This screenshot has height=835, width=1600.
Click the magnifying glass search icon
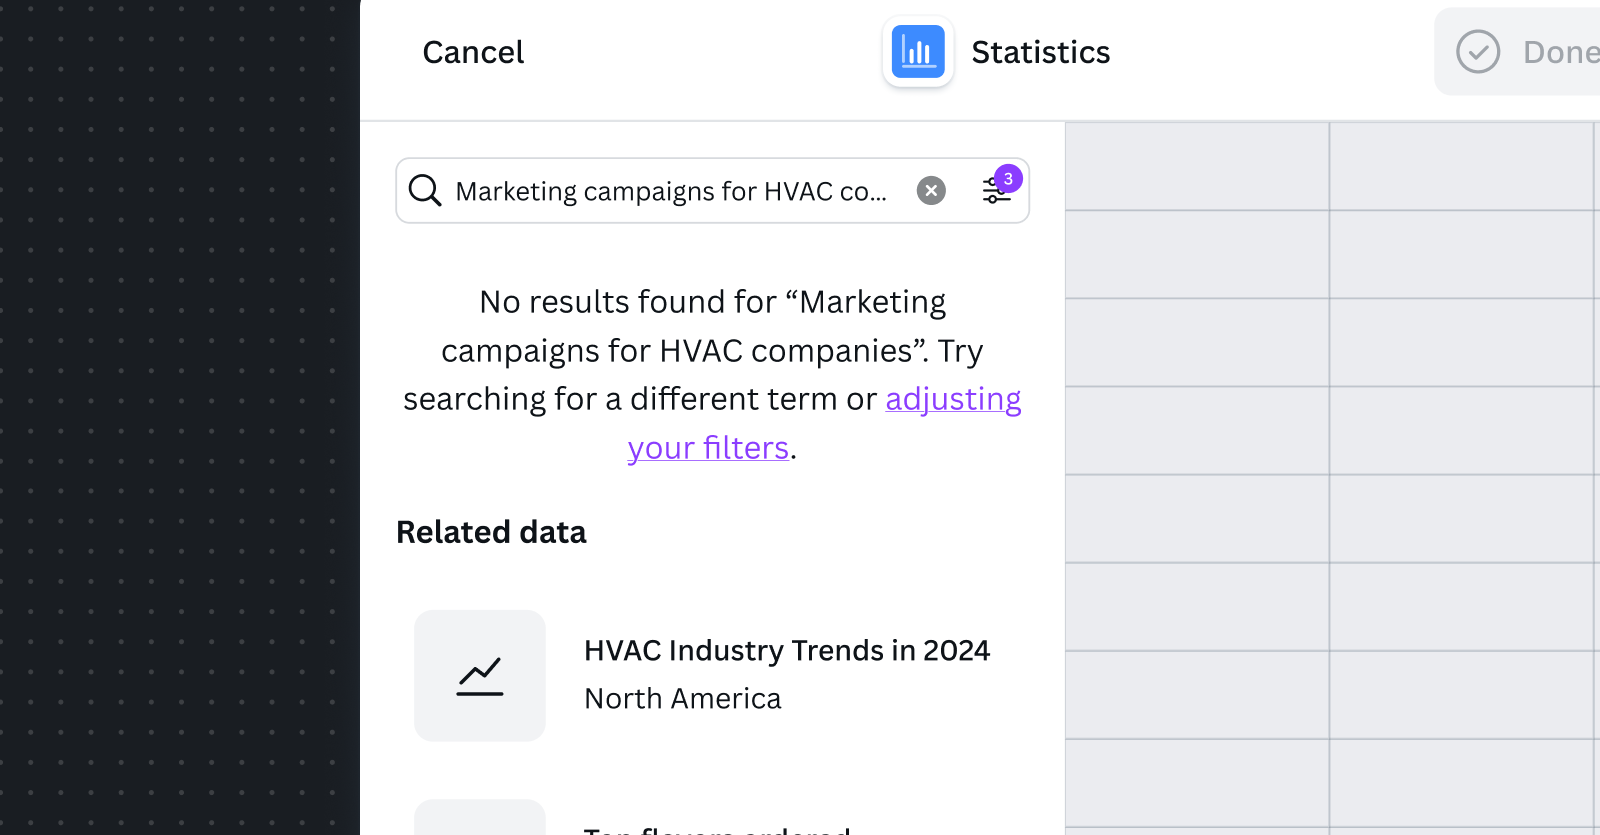[x=425, y=190]
